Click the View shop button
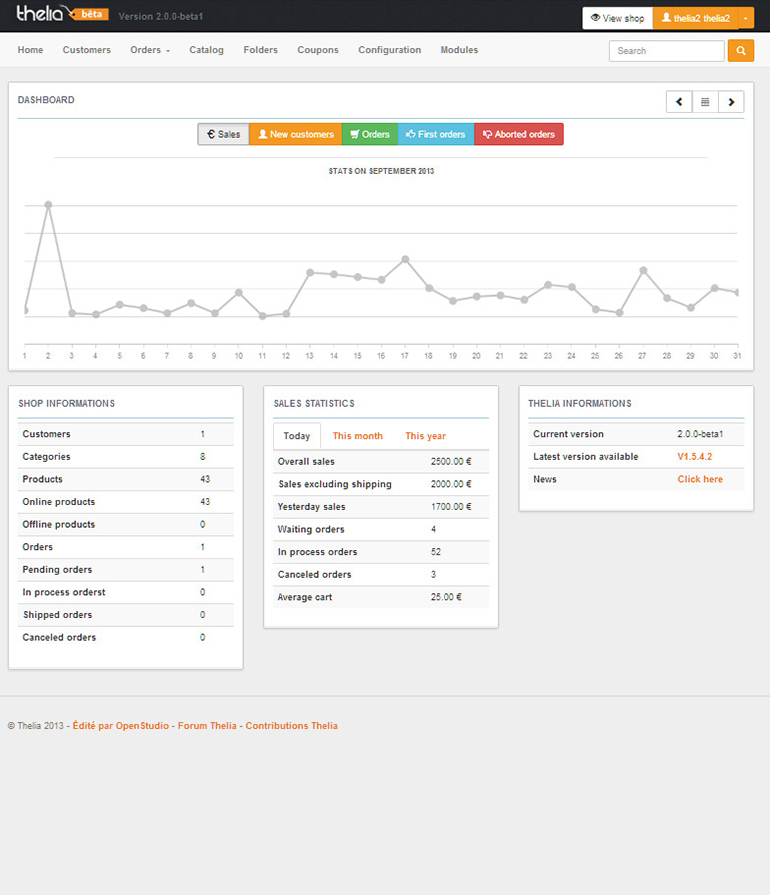770x895 pixels. pos(617,18)
